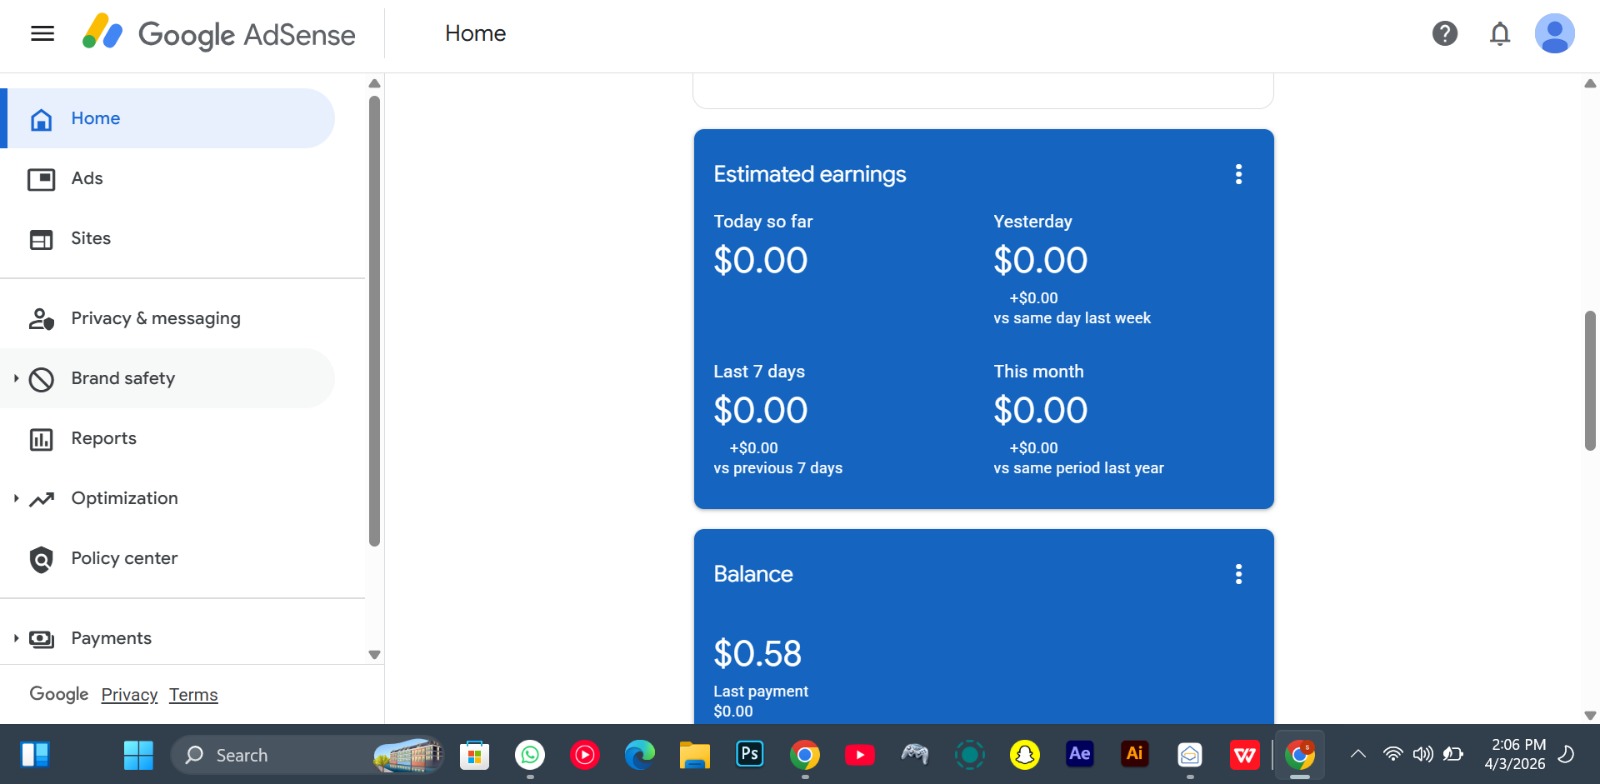Open Estimated earnings card options menu
The height and width of the screenshot is (784, 1600).
pyautogui.click(x=1238, y=174)
